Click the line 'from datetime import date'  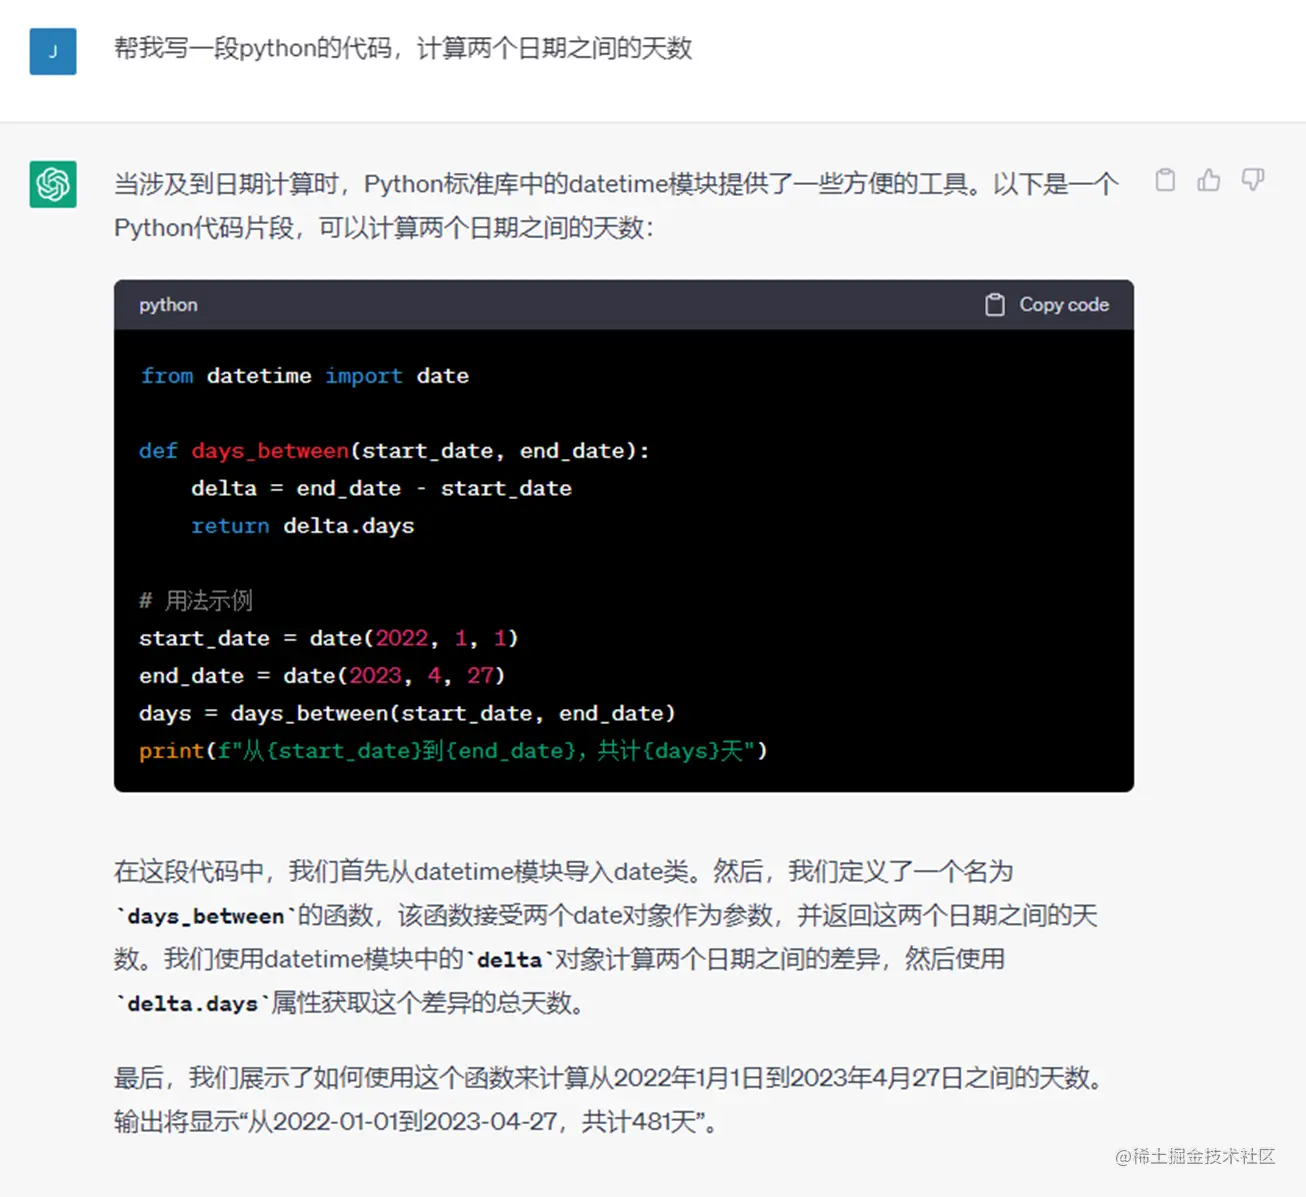click(304, 376)
